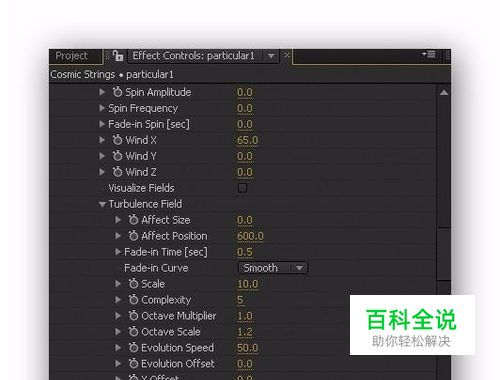Click the Octave Multiplier value 1.0
Image resolution: width=500 pixels, height=380 pixels.
(x=245, y=316)
